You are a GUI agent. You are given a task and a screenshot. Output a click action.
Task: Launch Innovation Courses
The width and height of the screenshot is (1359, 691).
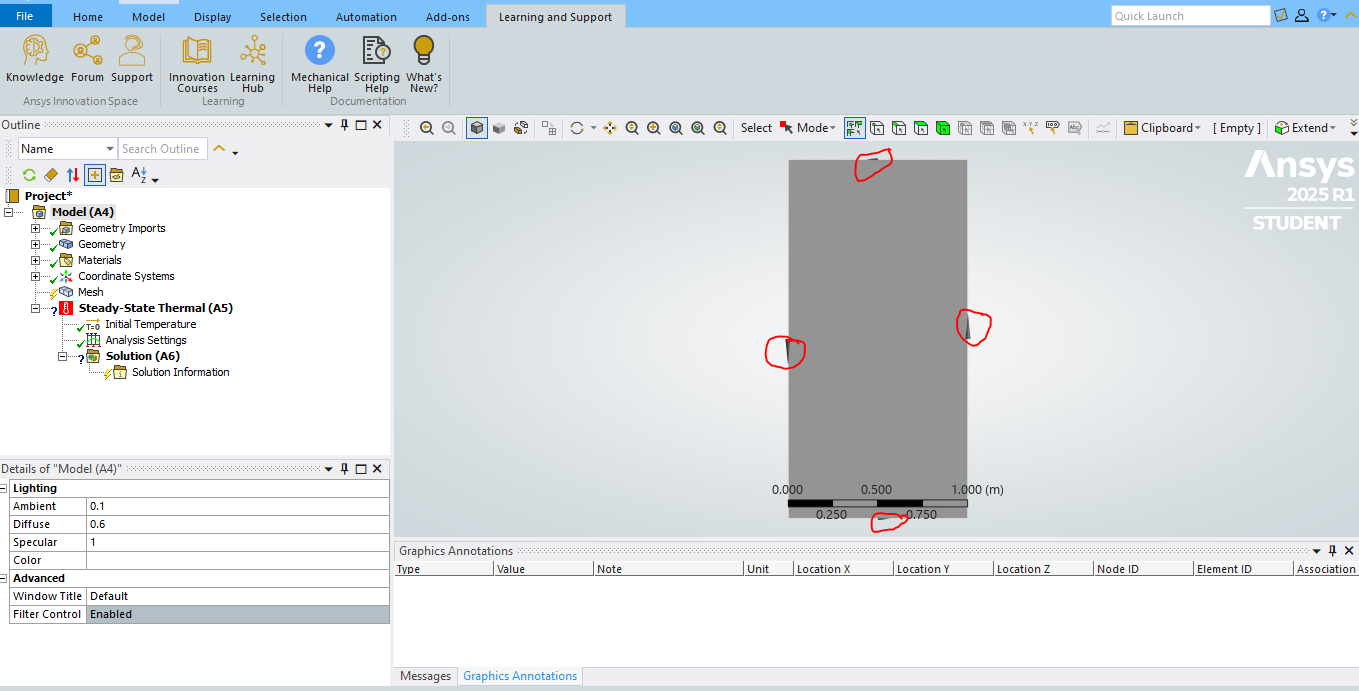(x=197, y=64)
